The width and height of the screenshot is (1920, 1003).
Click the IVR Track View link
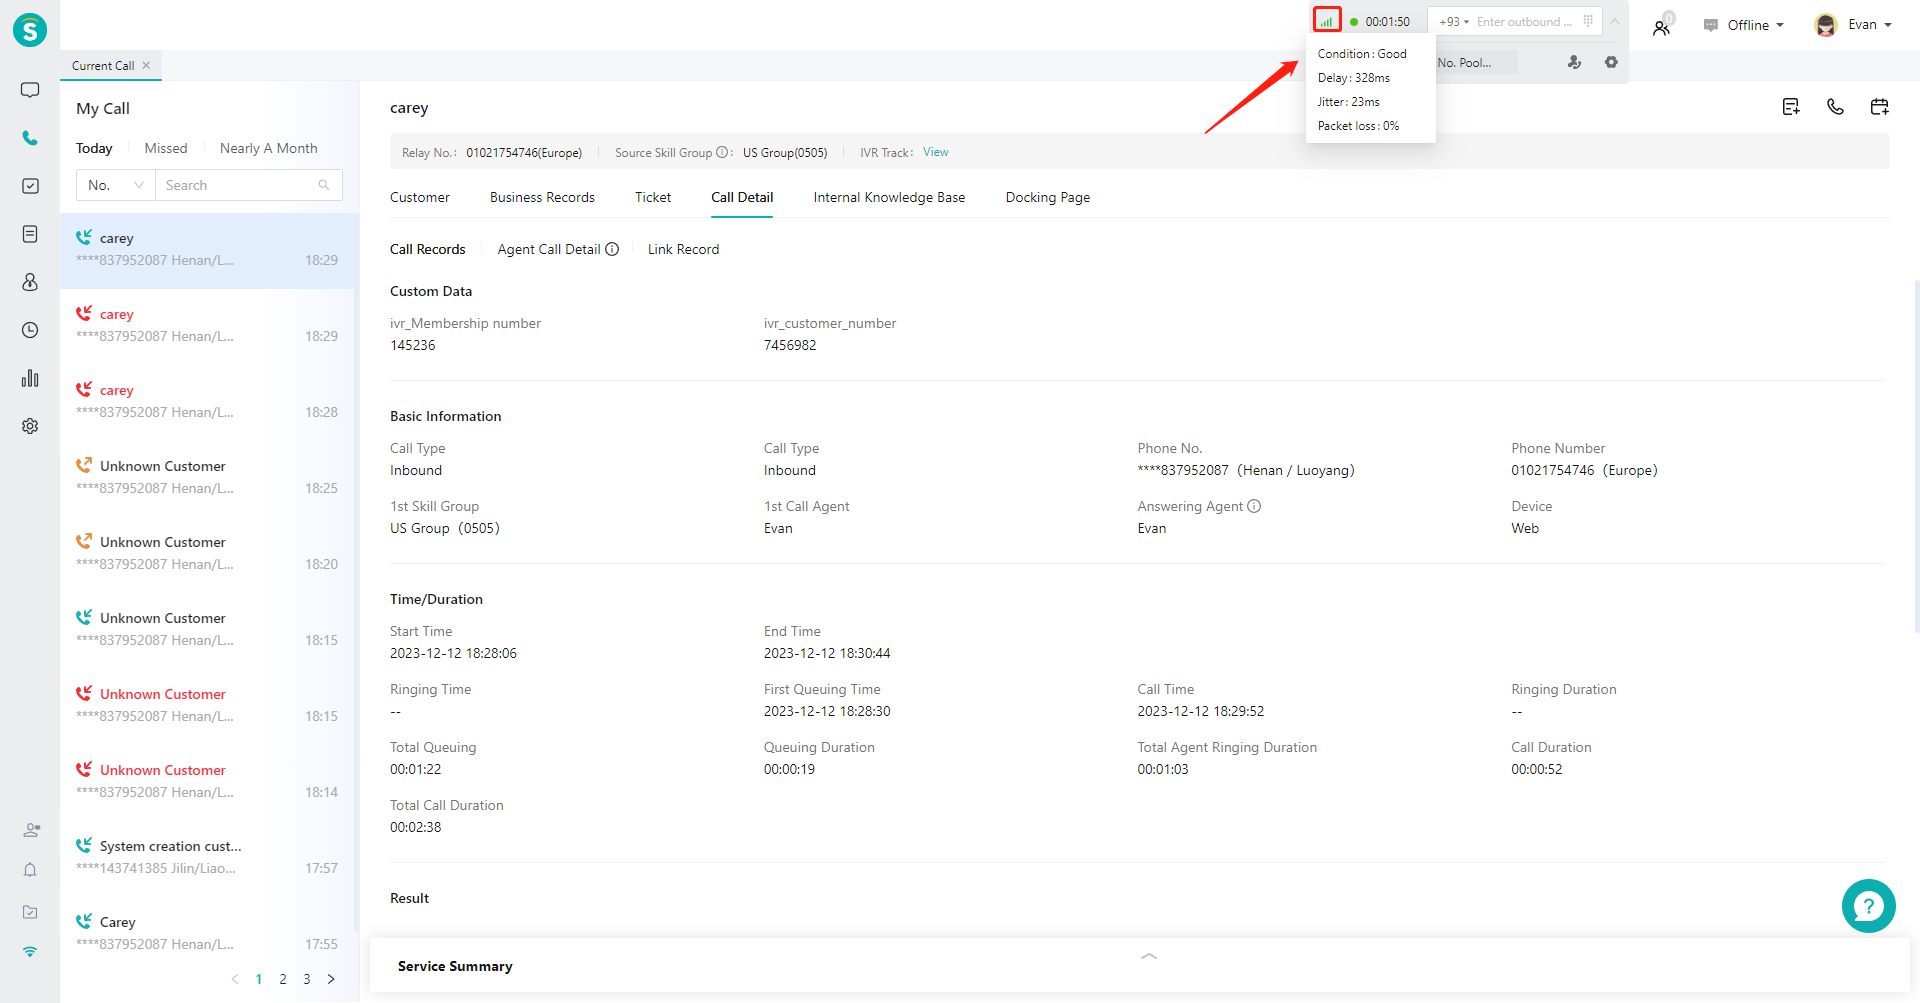[936, 152]
